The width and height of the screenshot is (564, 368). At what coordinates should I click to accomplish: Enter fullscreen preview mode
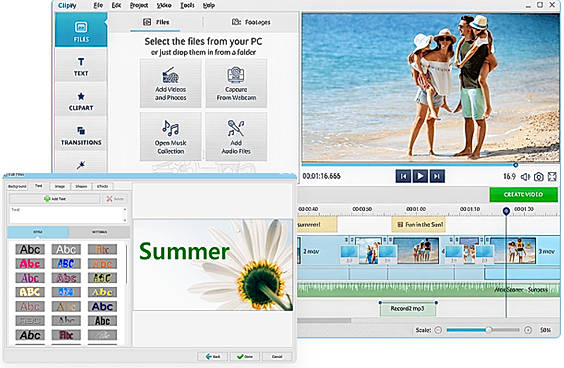tap(552, 177)
